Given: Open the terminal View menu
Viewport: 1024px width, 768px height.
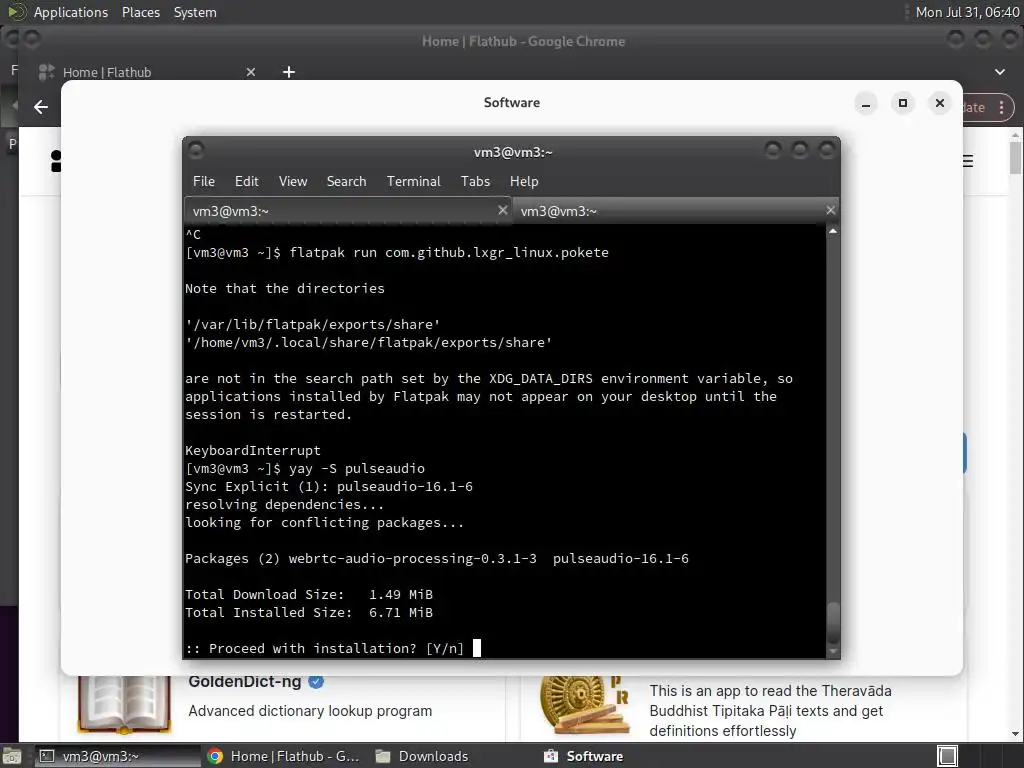Looking at the screenshot, I should pyautogui.click(x=293, y=182).
